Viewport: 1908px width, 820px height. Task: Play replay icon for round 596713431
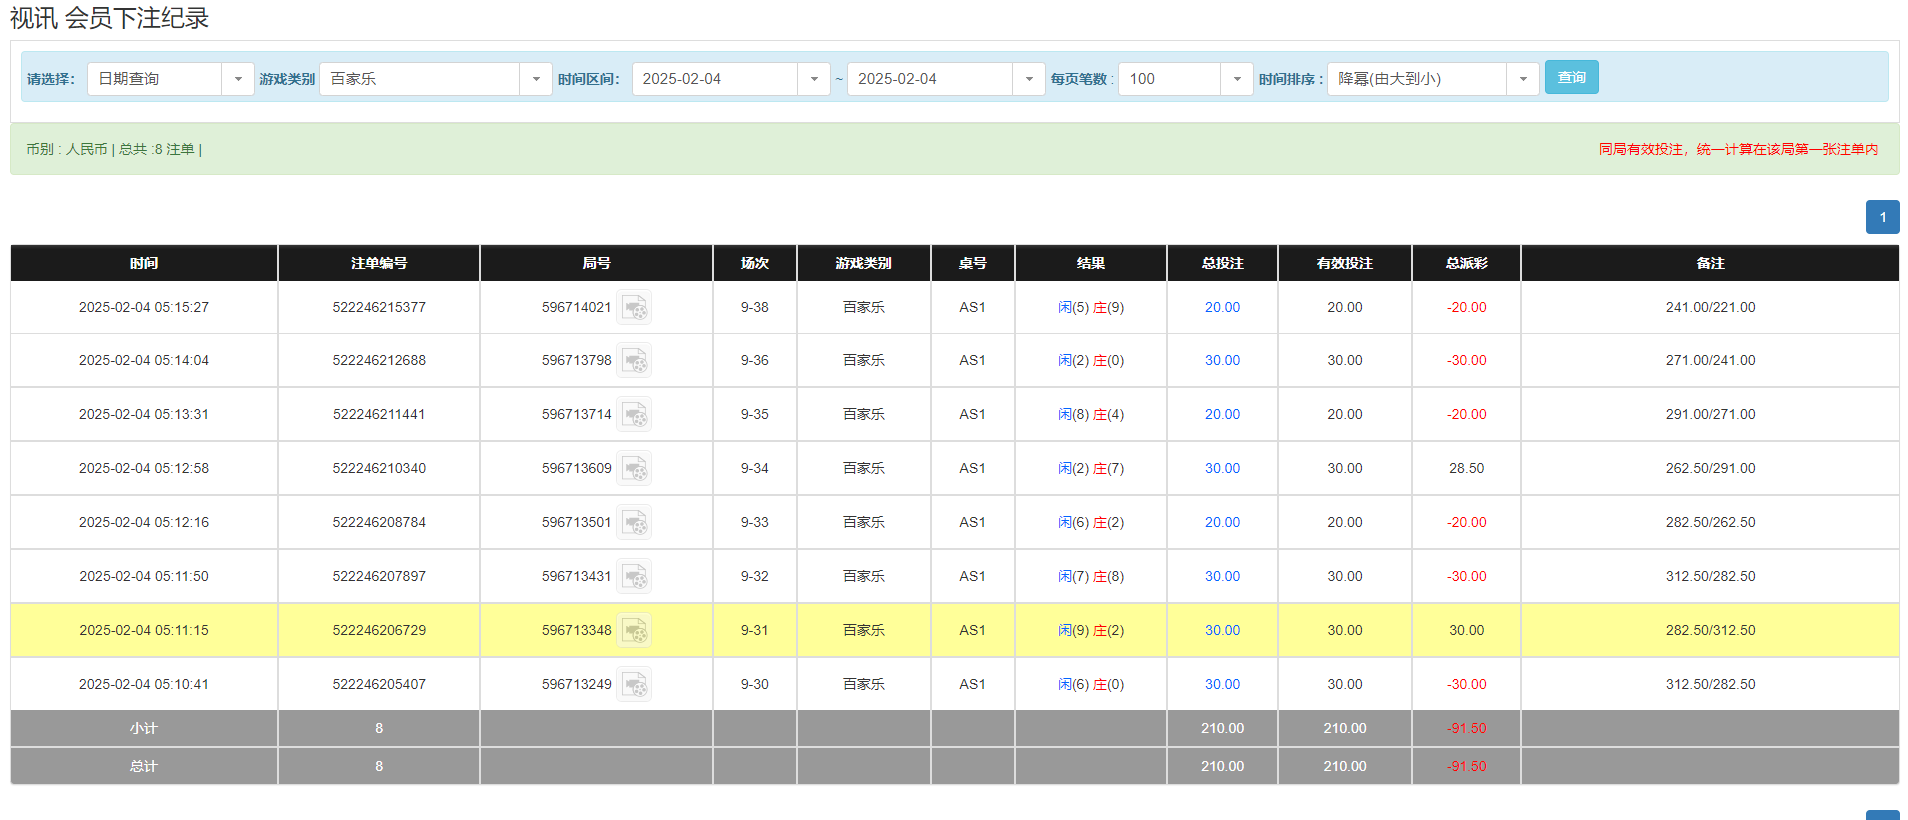pyautogui.click(x=634, y=577)
